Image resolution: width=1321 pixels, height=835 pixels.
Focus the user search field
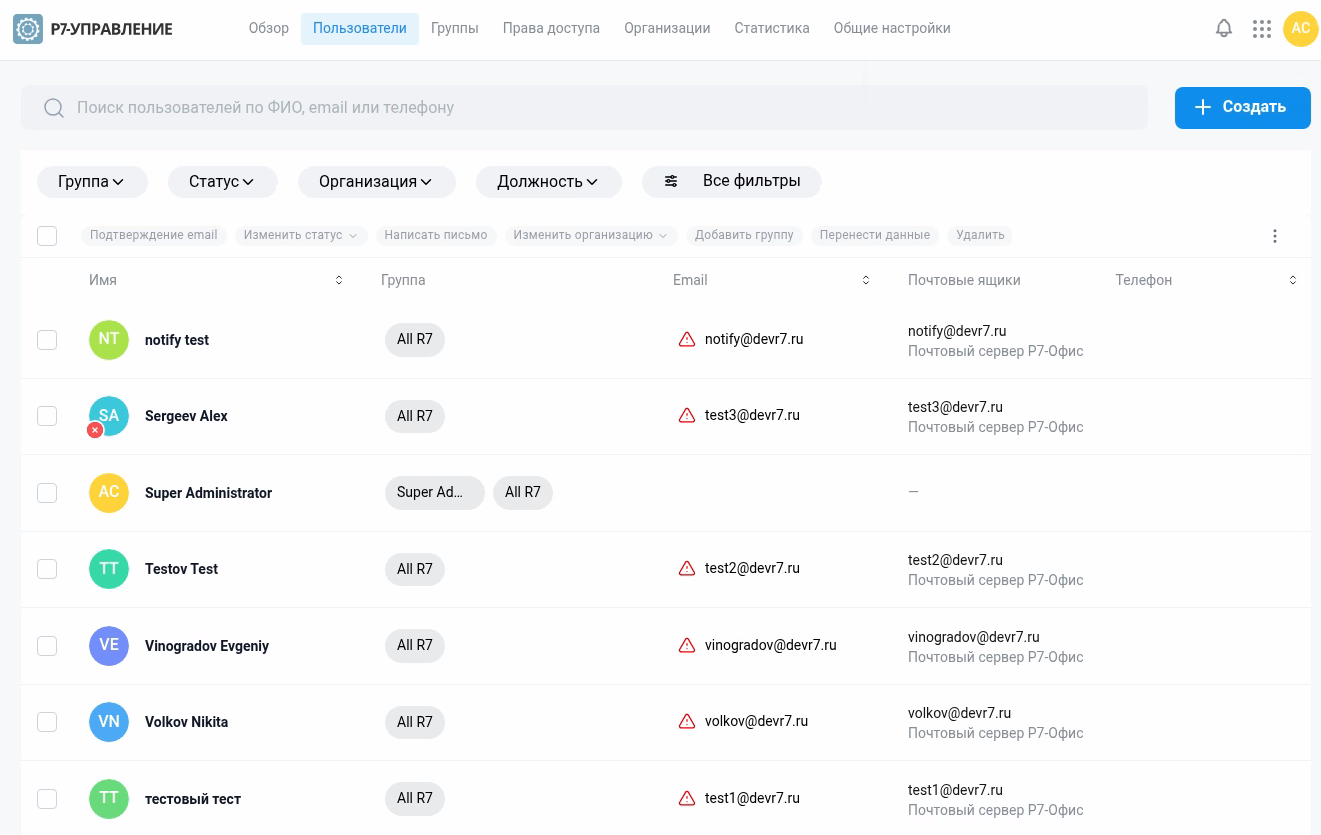pos(584,107)
